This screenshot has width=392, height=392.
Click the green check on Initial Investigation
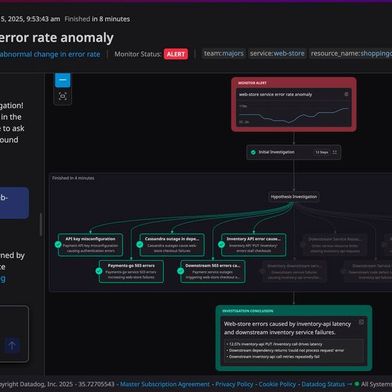click(253, 152)
